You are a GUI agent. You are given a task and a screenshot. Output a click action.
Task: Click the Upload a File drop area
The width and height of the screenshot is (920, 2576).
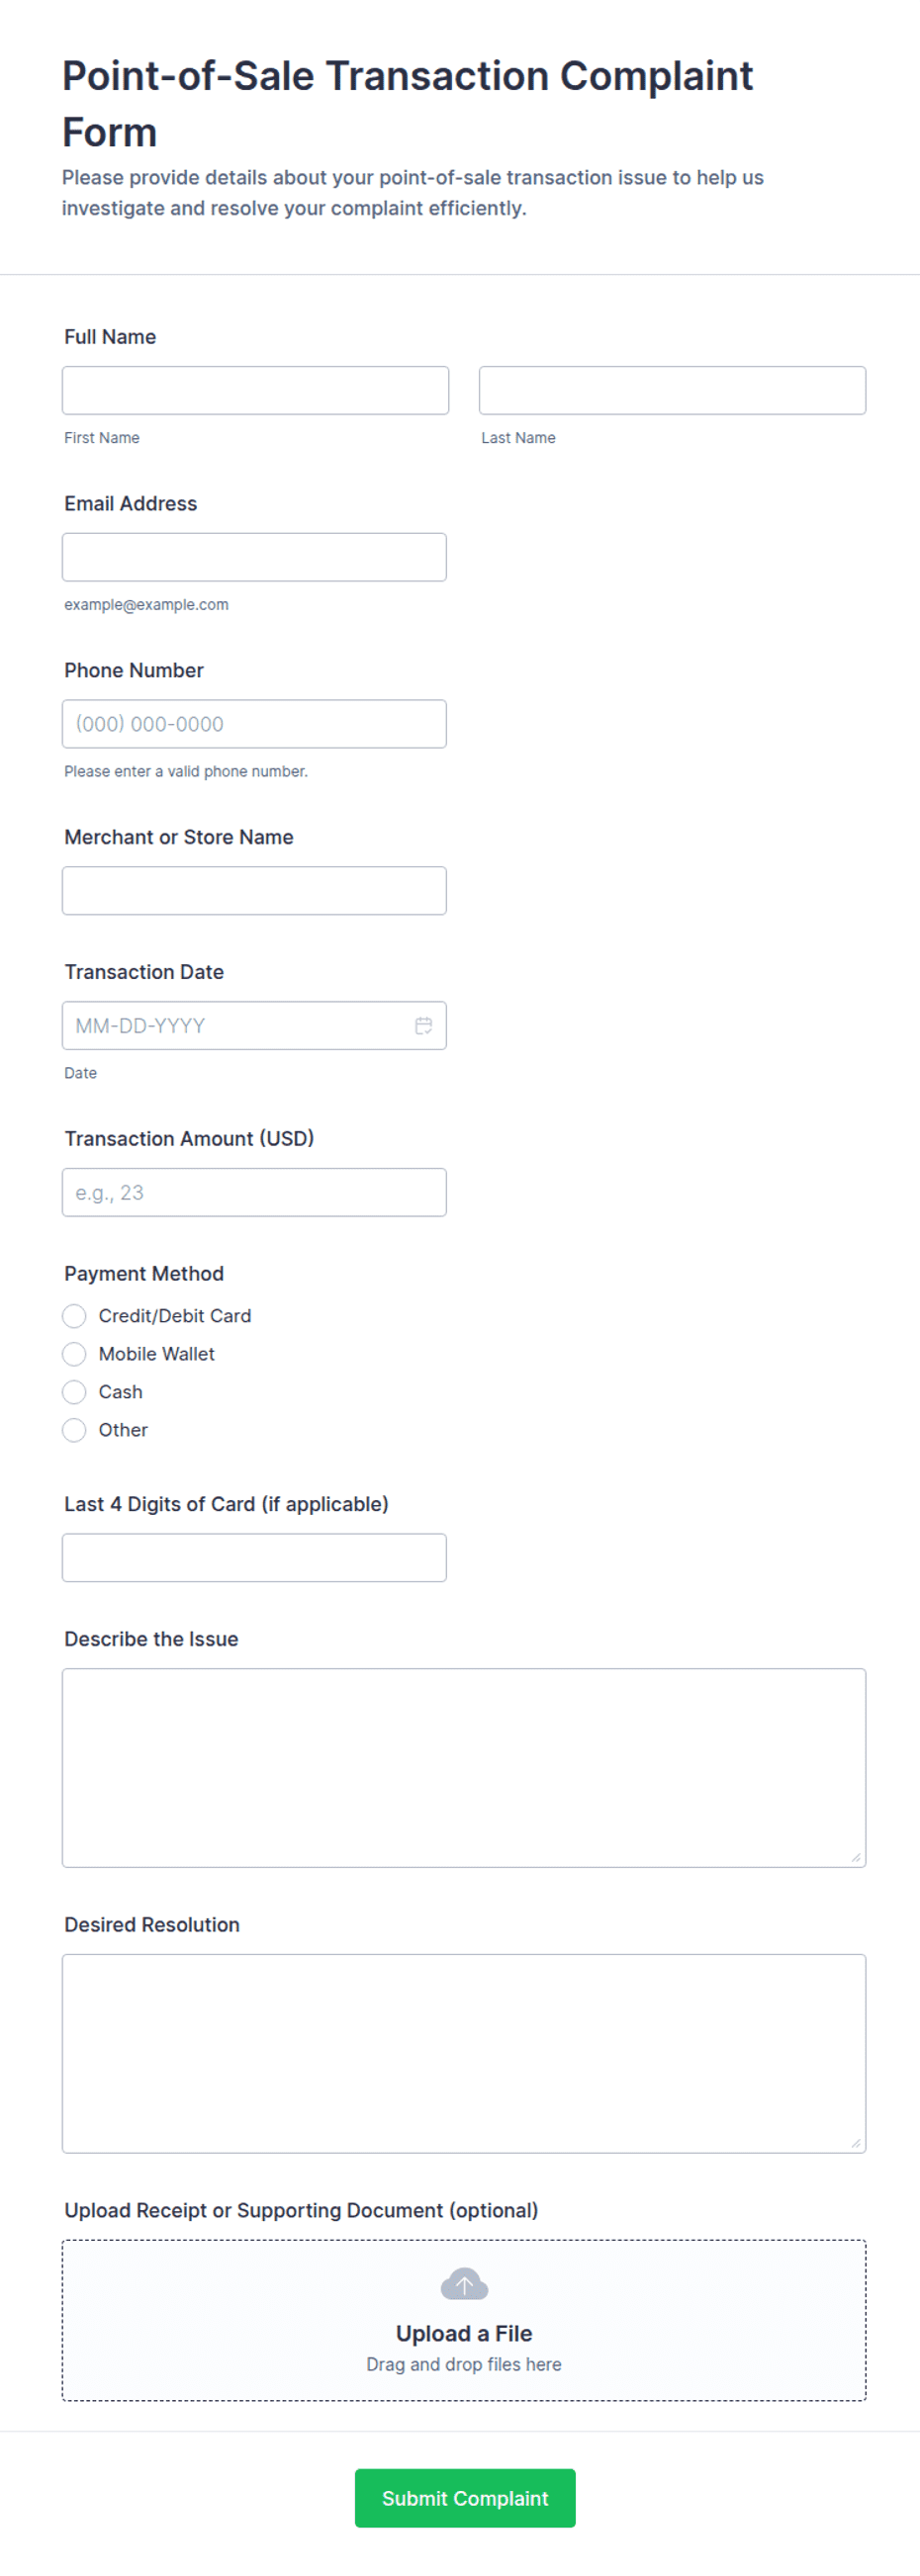pos(464,2320)
